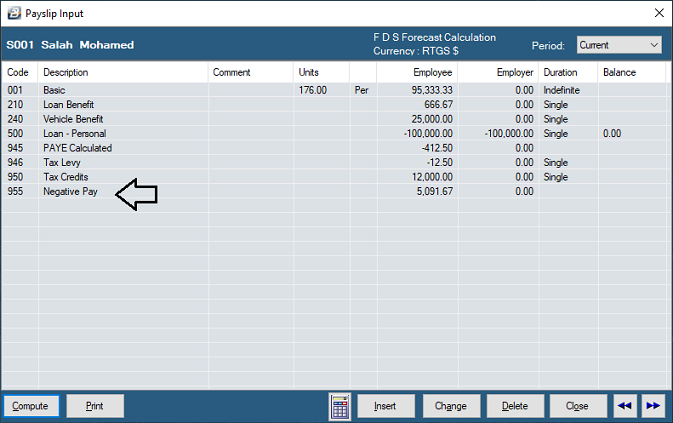The width and height of the screenshot is (673, 423).
Task: Click employee amount 25,000.00
Action: (x=432, y=119)
